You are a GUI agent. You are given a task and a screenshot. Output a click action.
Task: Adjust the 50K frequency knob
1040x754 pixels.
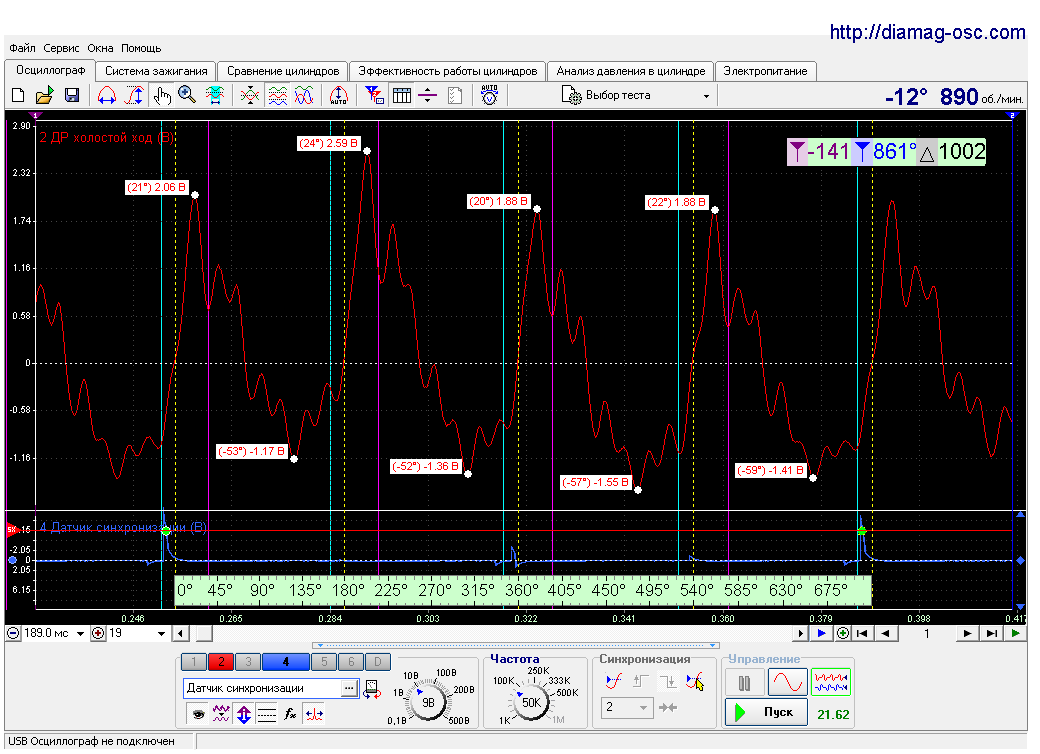pos(531,702)
